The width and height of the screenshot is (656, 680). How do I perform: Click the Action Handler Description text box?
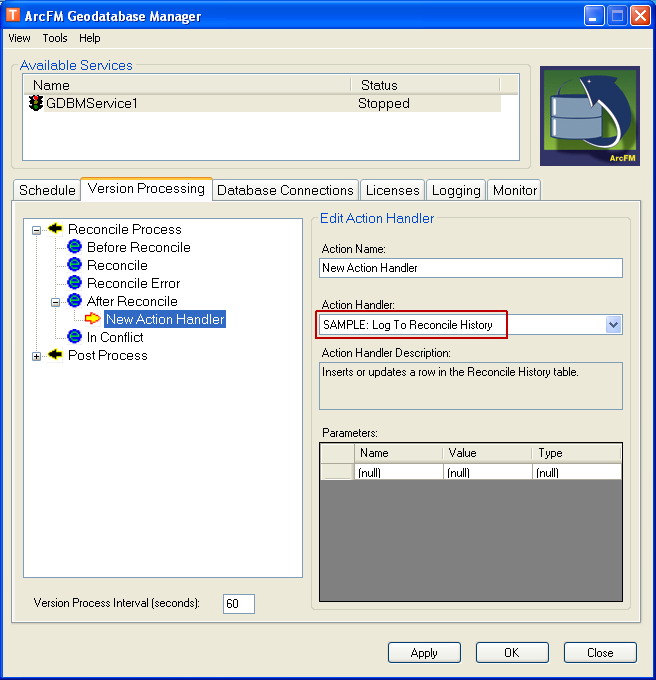pos(471,386)
